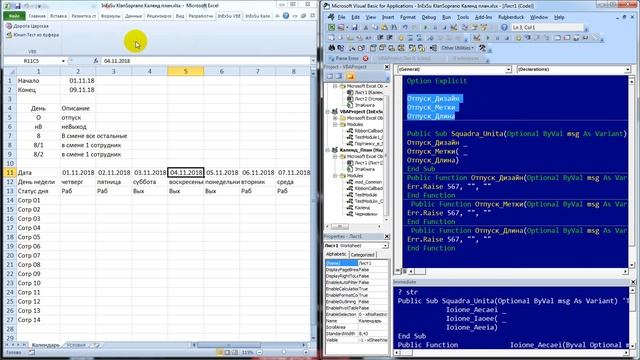
Task: Toggle Folders in the Project panel
Action: (x=350, y=76)
